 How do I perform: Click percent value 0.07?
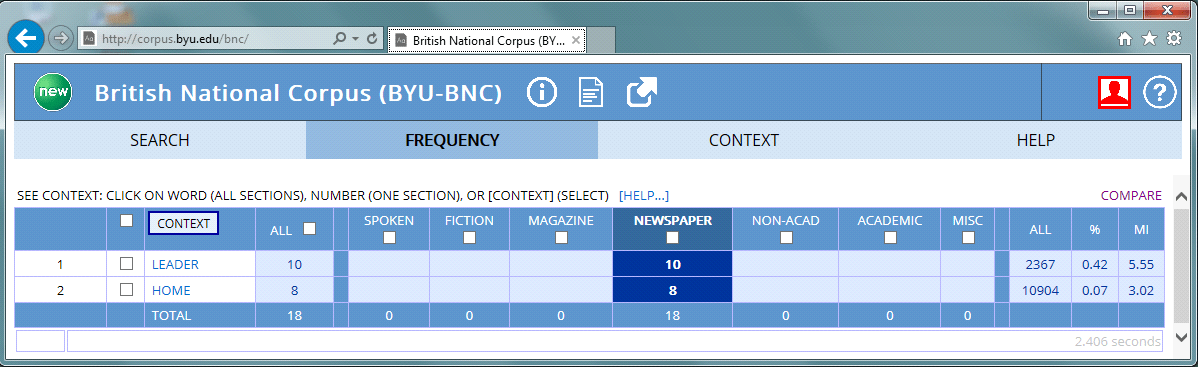[1094, 290]
